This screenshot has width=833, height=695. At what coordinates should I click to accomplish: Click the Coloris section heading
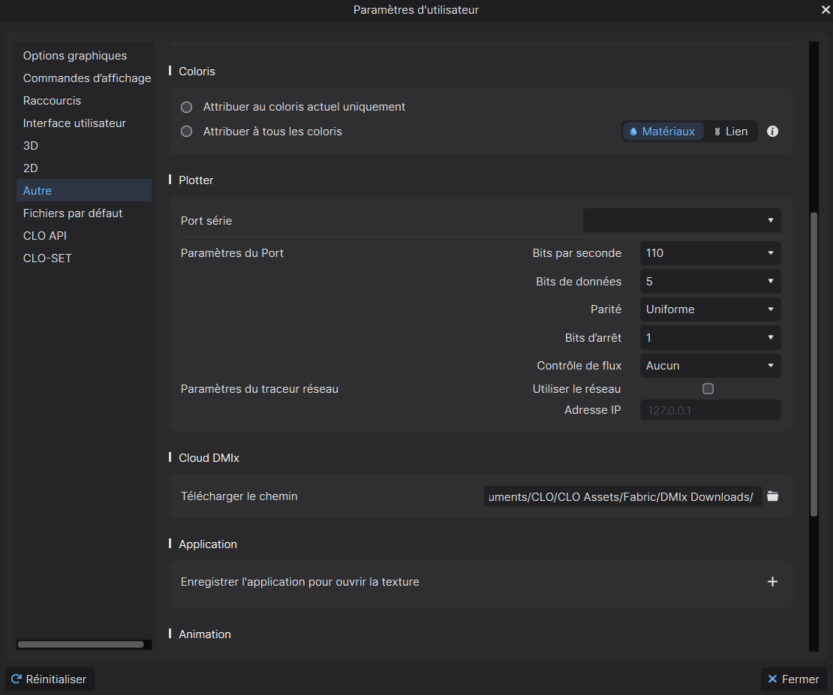tap(197, 71)
